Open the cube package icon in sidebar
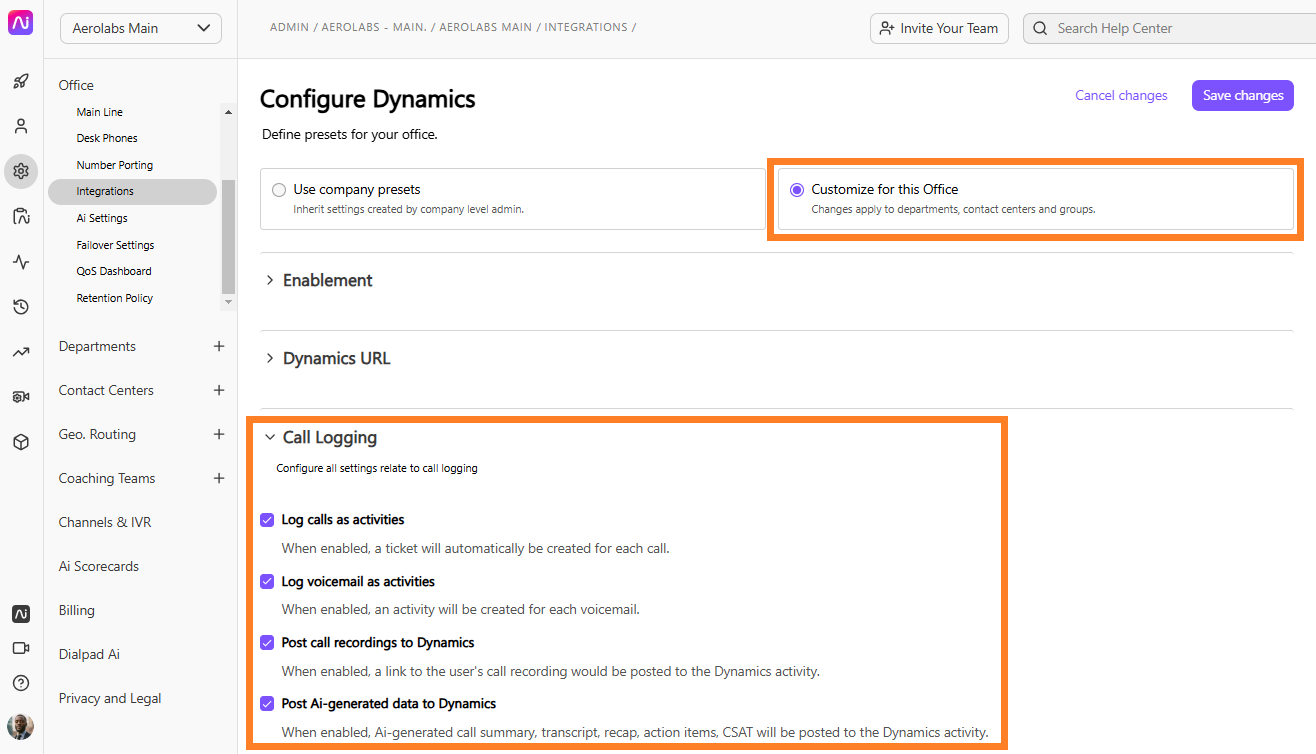1316x754 pixels. click(x=21, y=442)
